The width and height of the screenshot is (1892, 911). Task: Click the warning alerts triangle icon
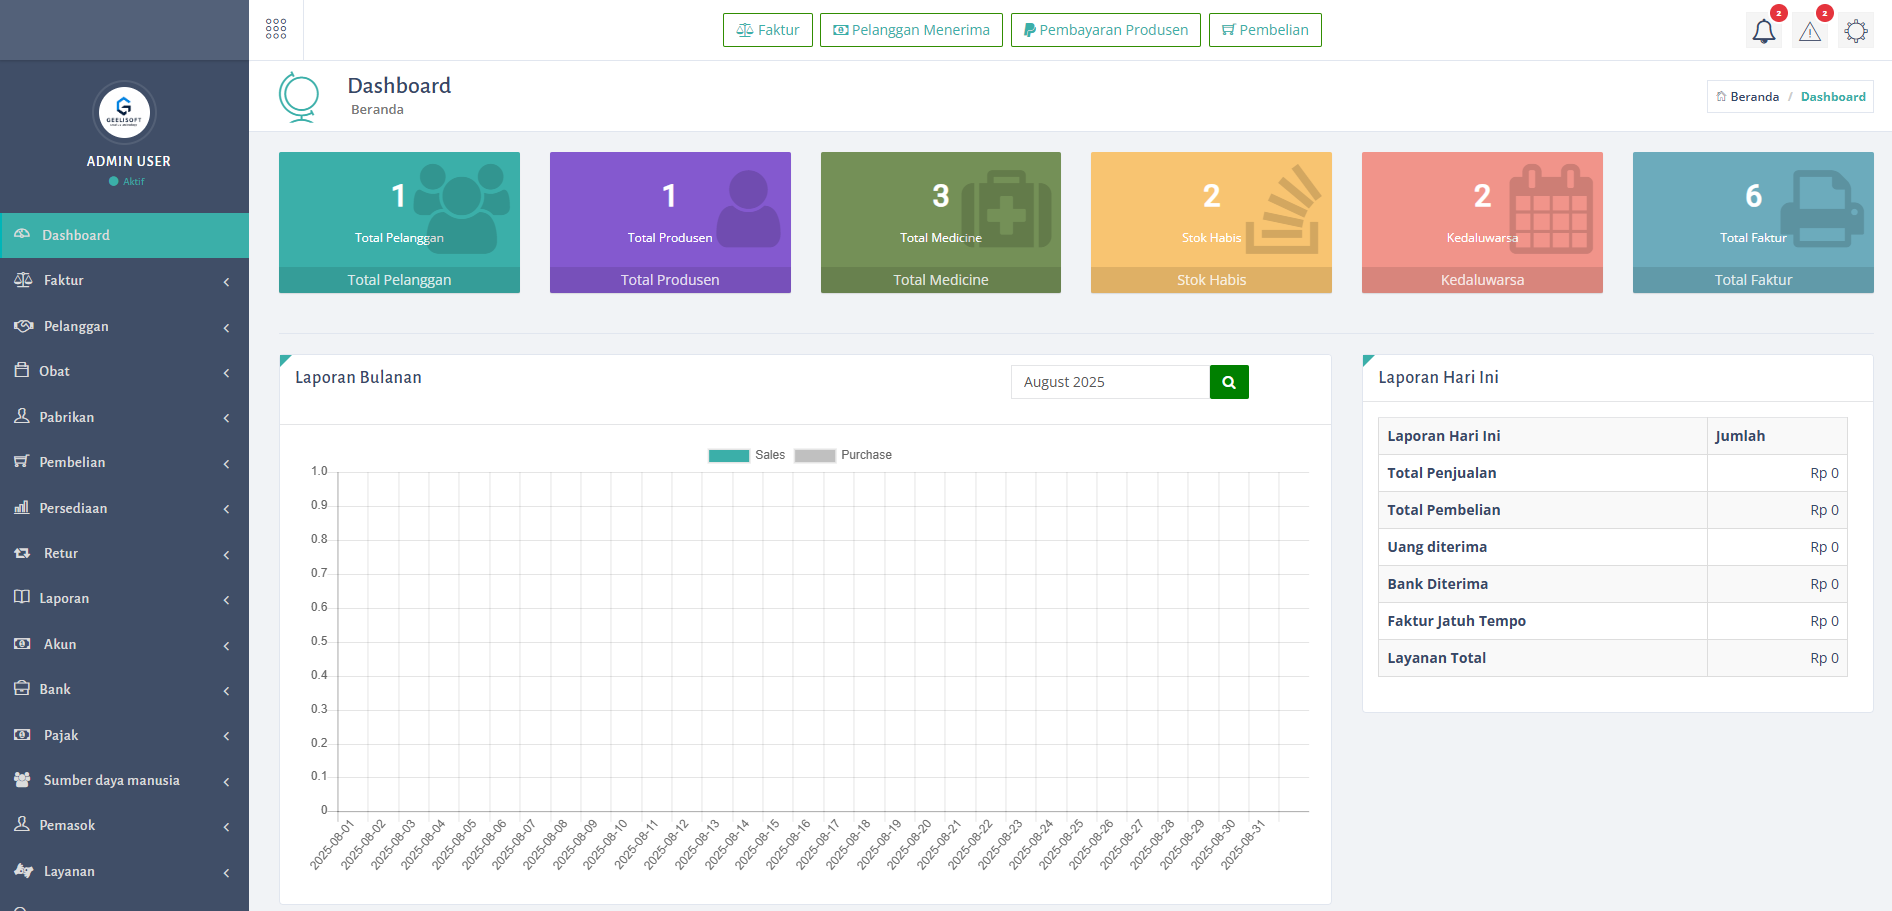click(1810, 31)
